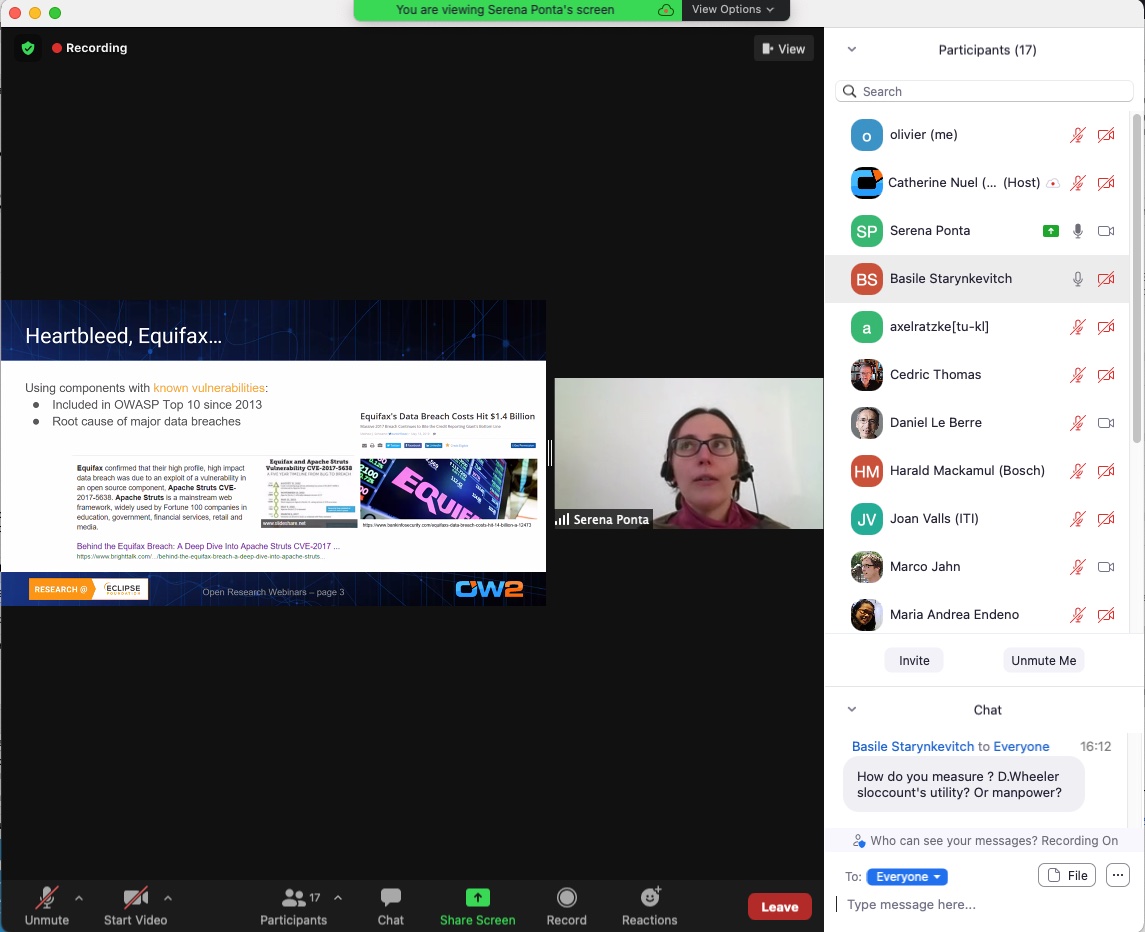Click the camera icon for Marco Jahn
The width and height of the screenshot is (1145, 932).
coord(1106,567)
